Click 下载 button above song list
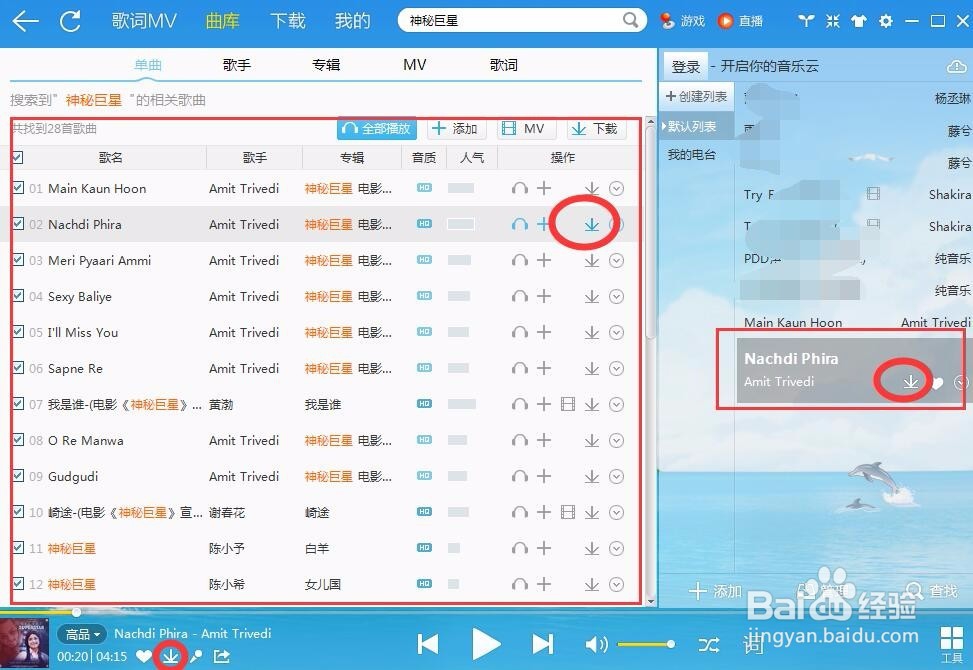Screen dimensions: 973x670 point(595,128)
